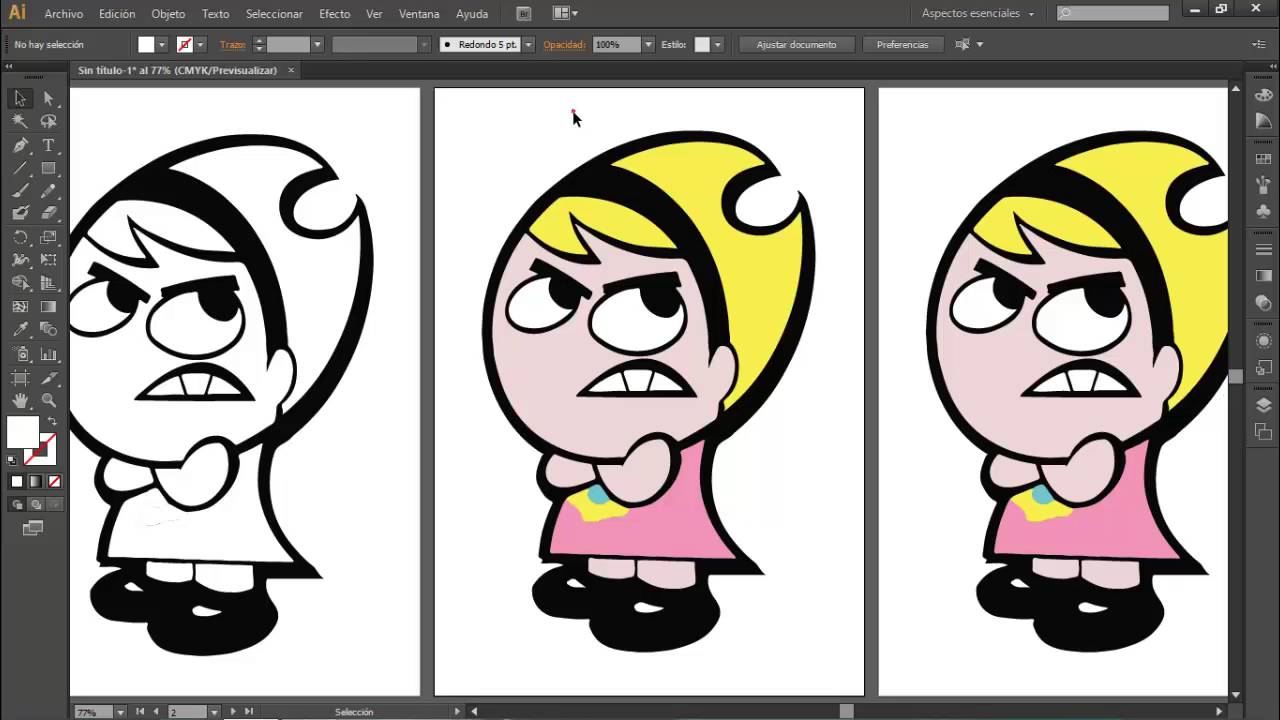Open the Artboards panel icon

tap(1264, 431)
